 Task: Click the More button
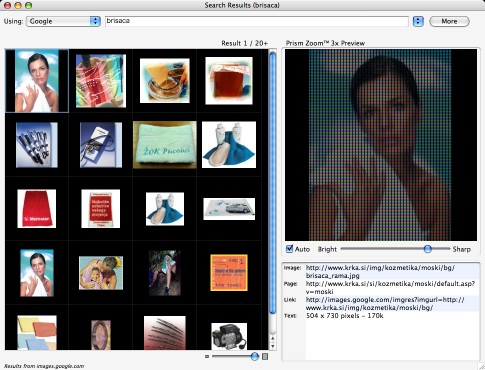click(449, 21)
